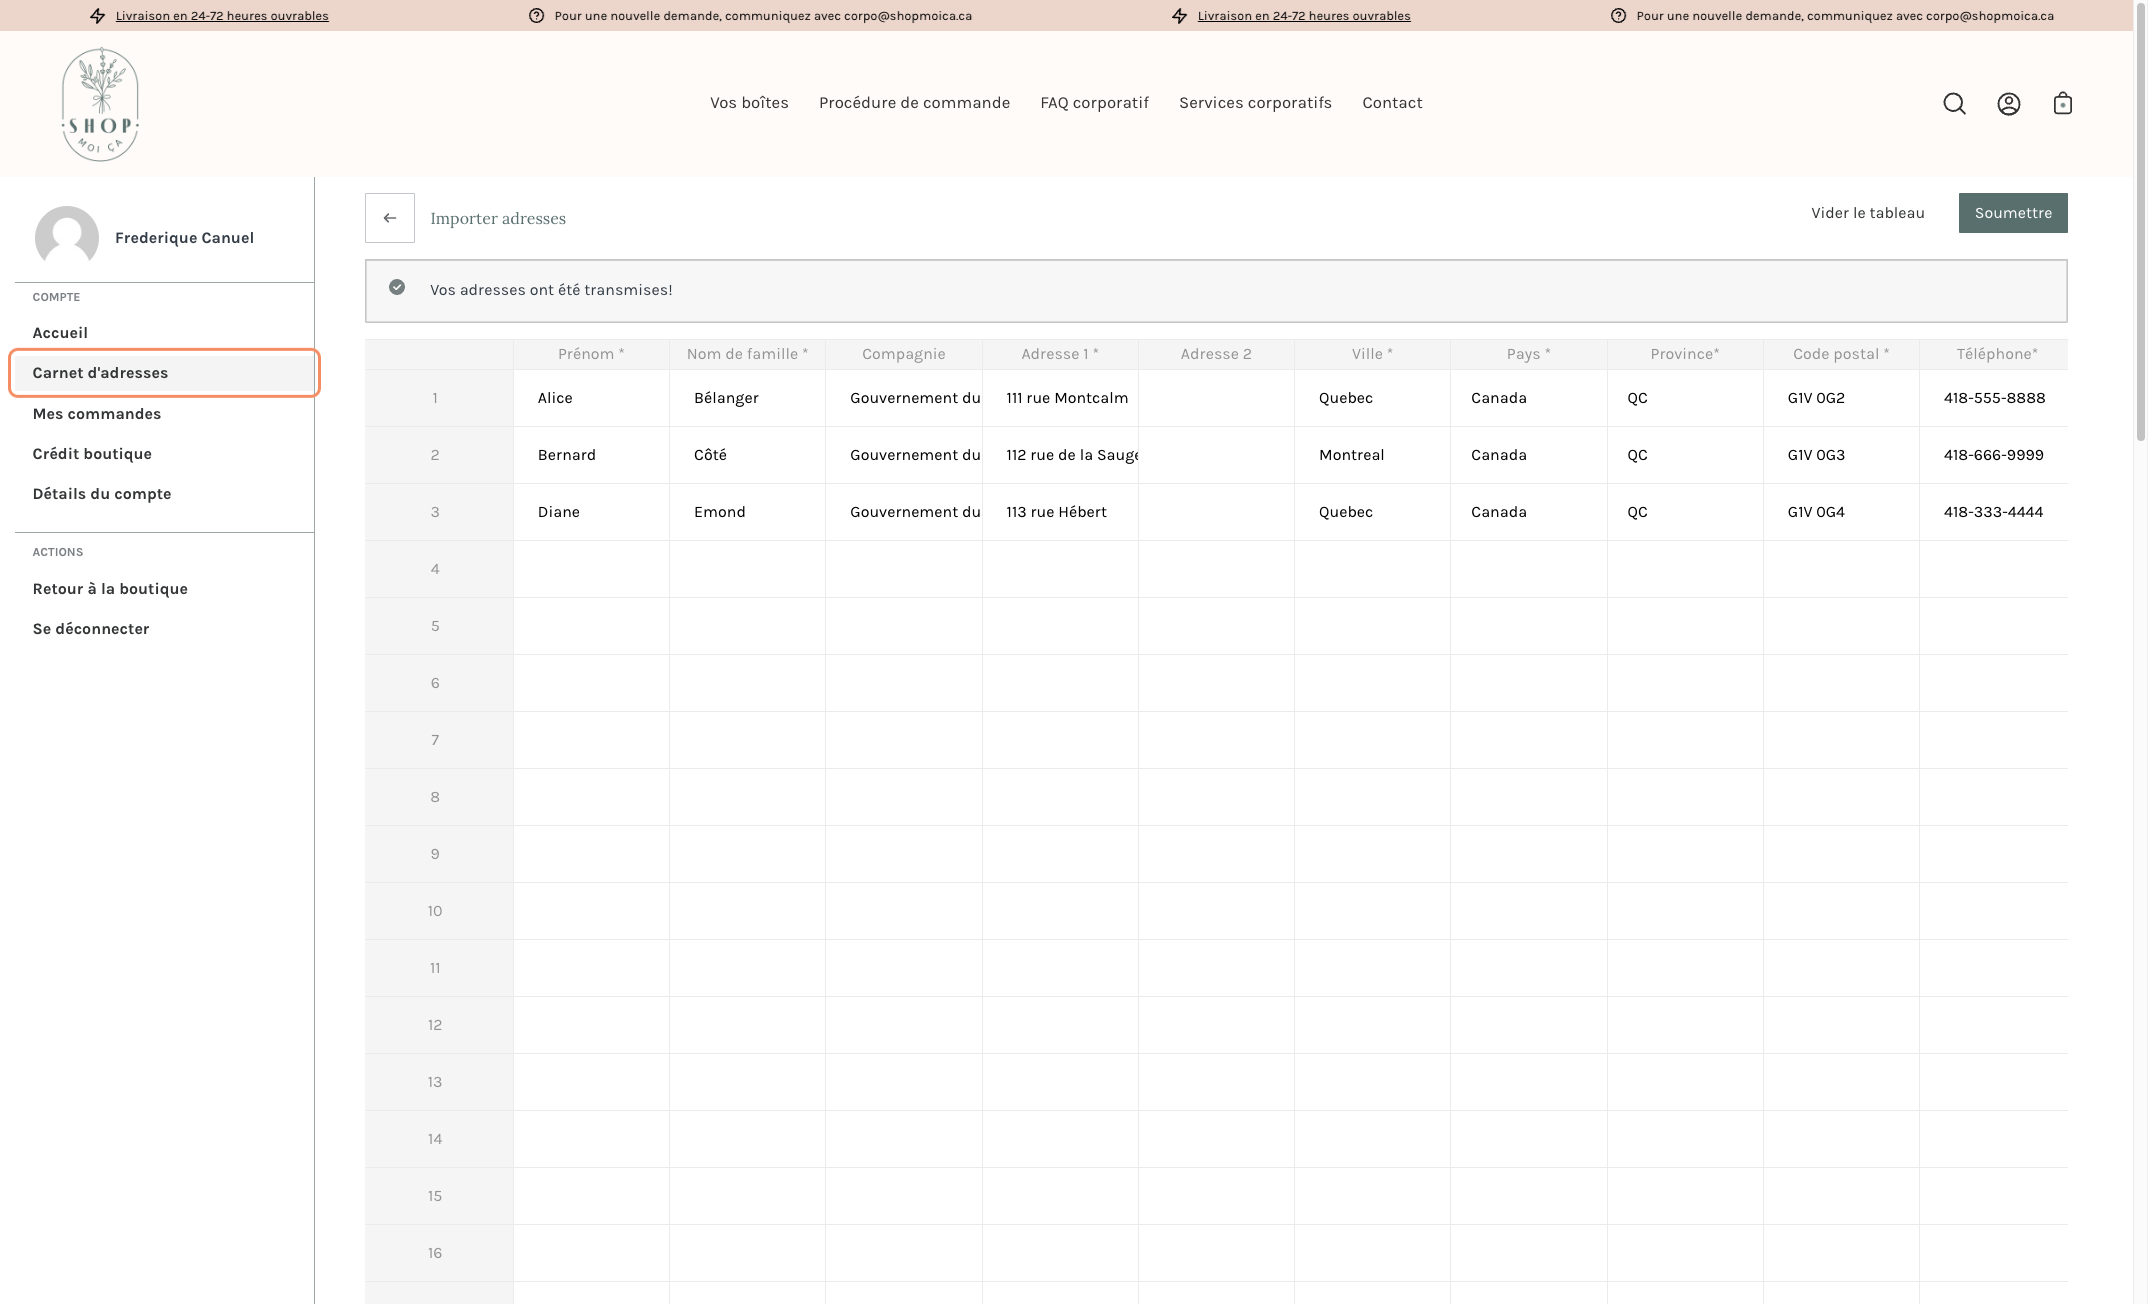Viewport: 2148px width, 1304px height.
Task: Select the Montreal city cell
Action: click(1372, 455)
